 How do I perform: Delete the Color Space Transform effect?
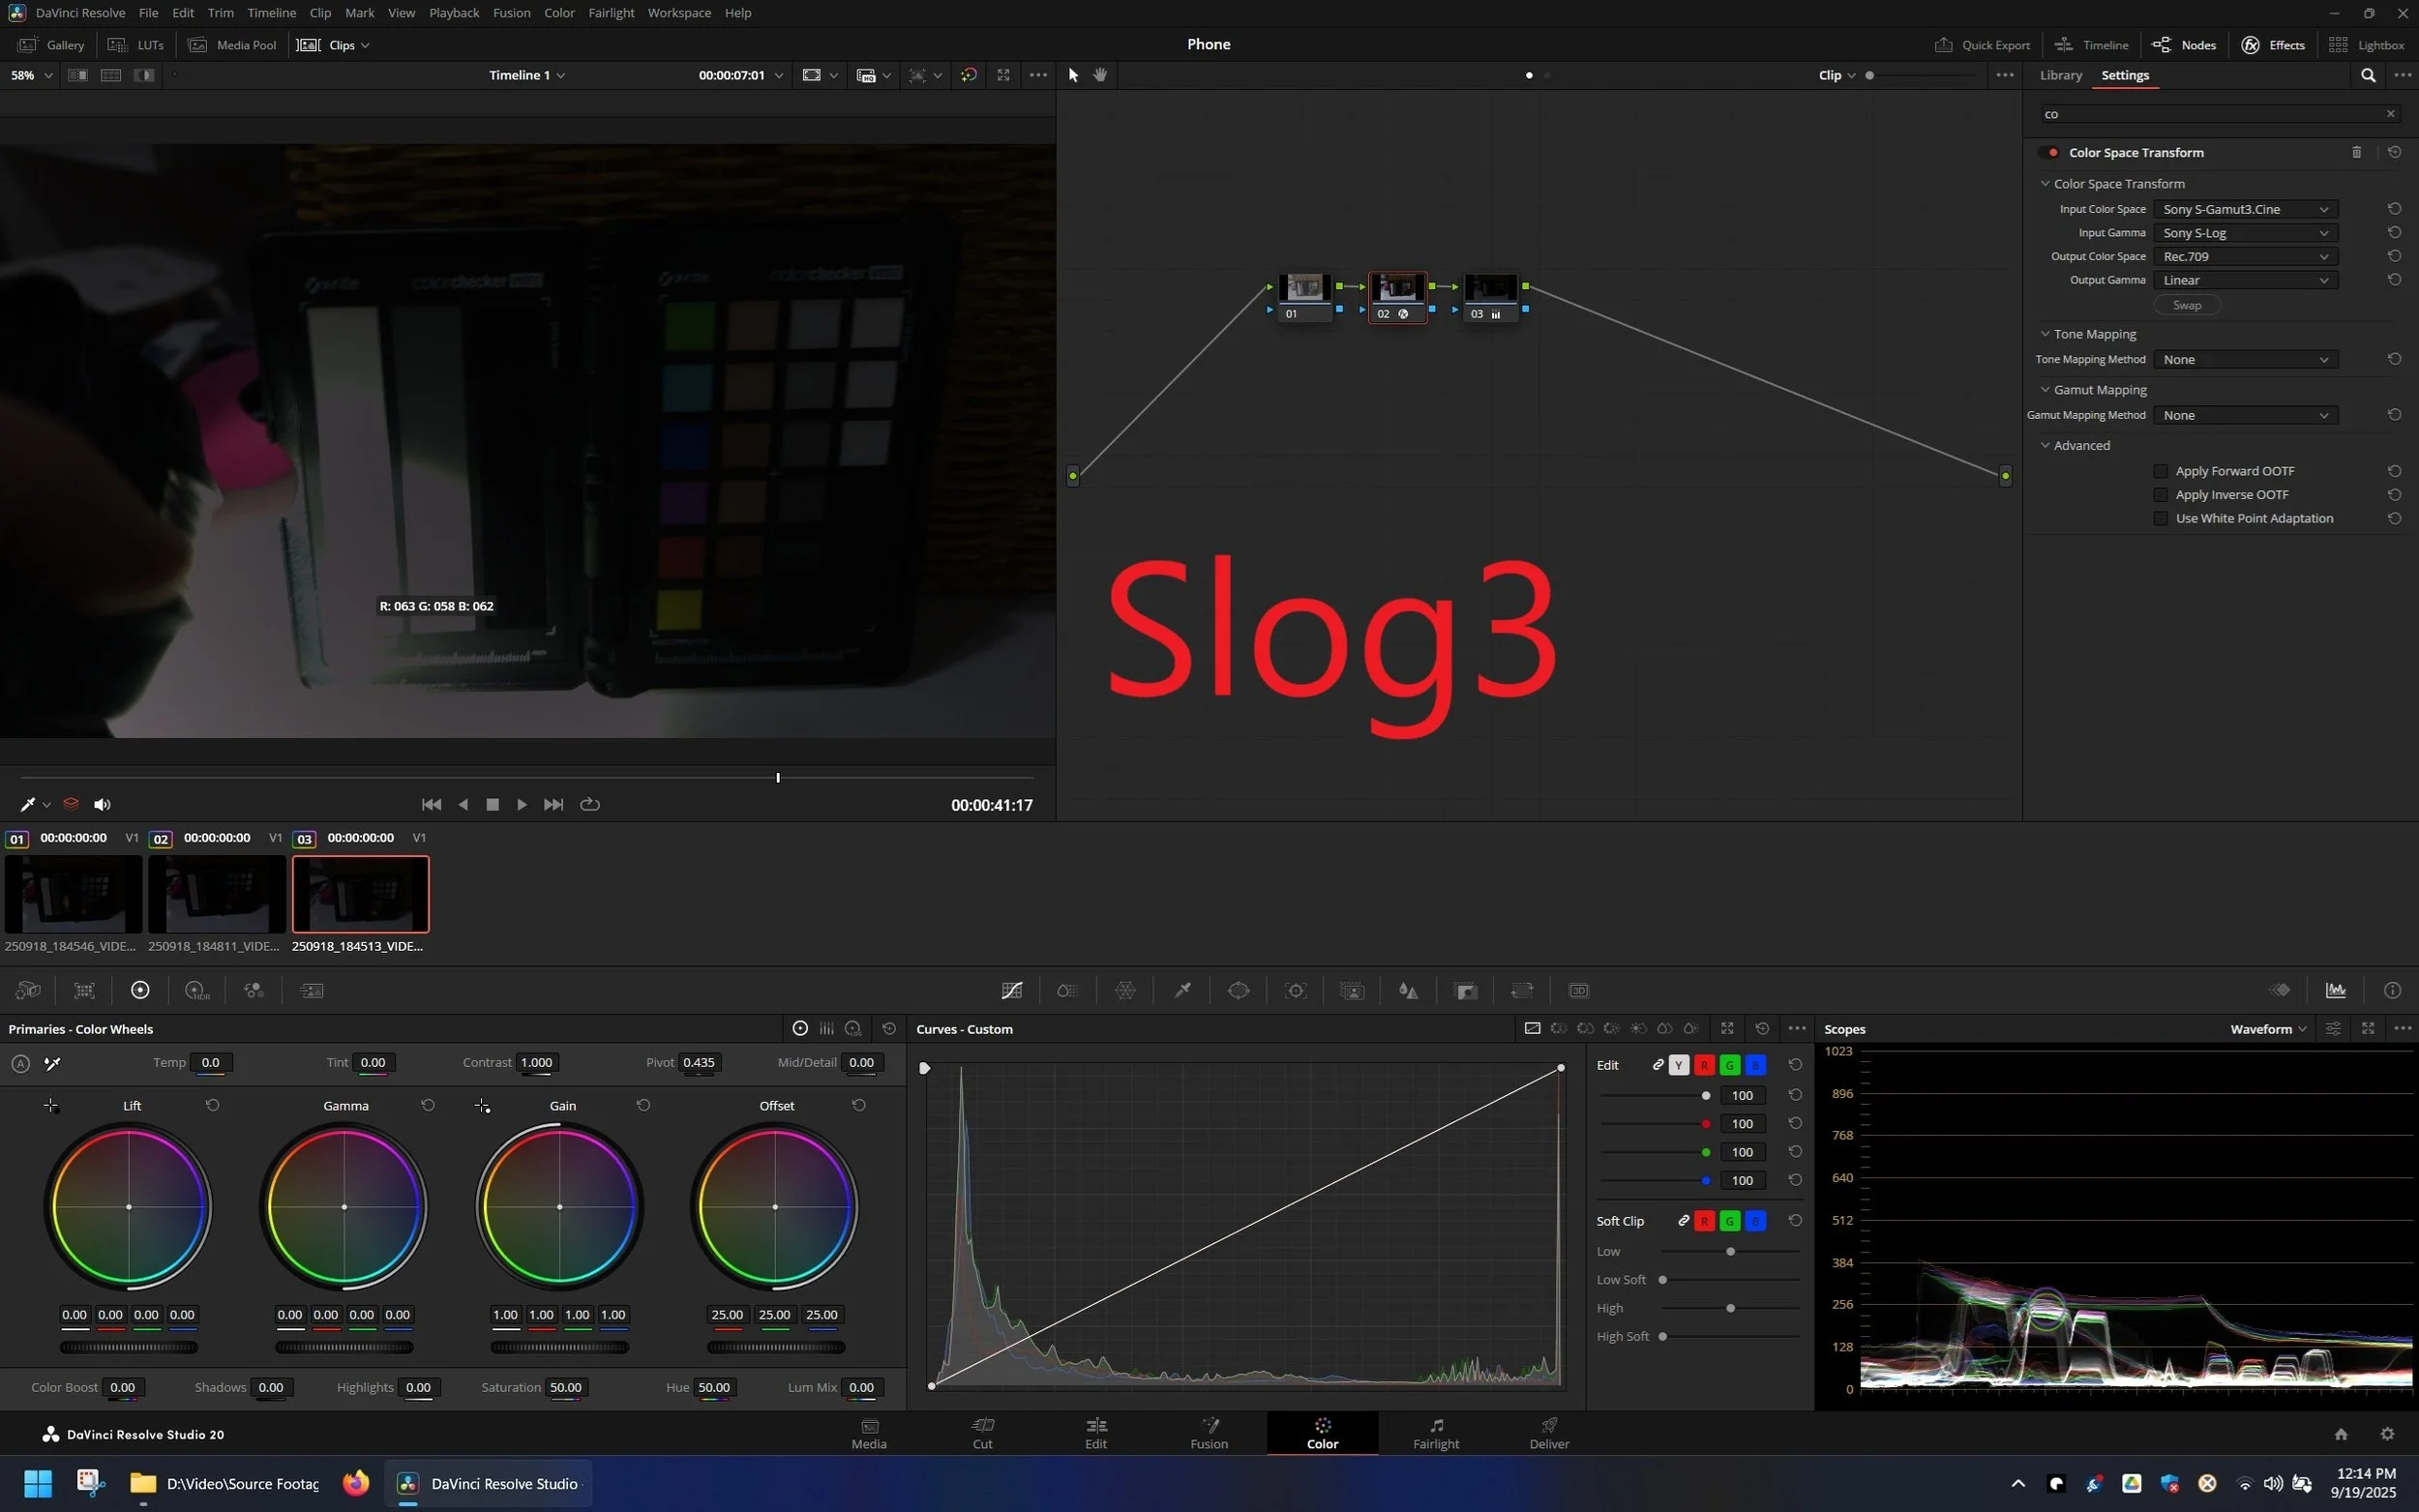(x=2356, y=152)
